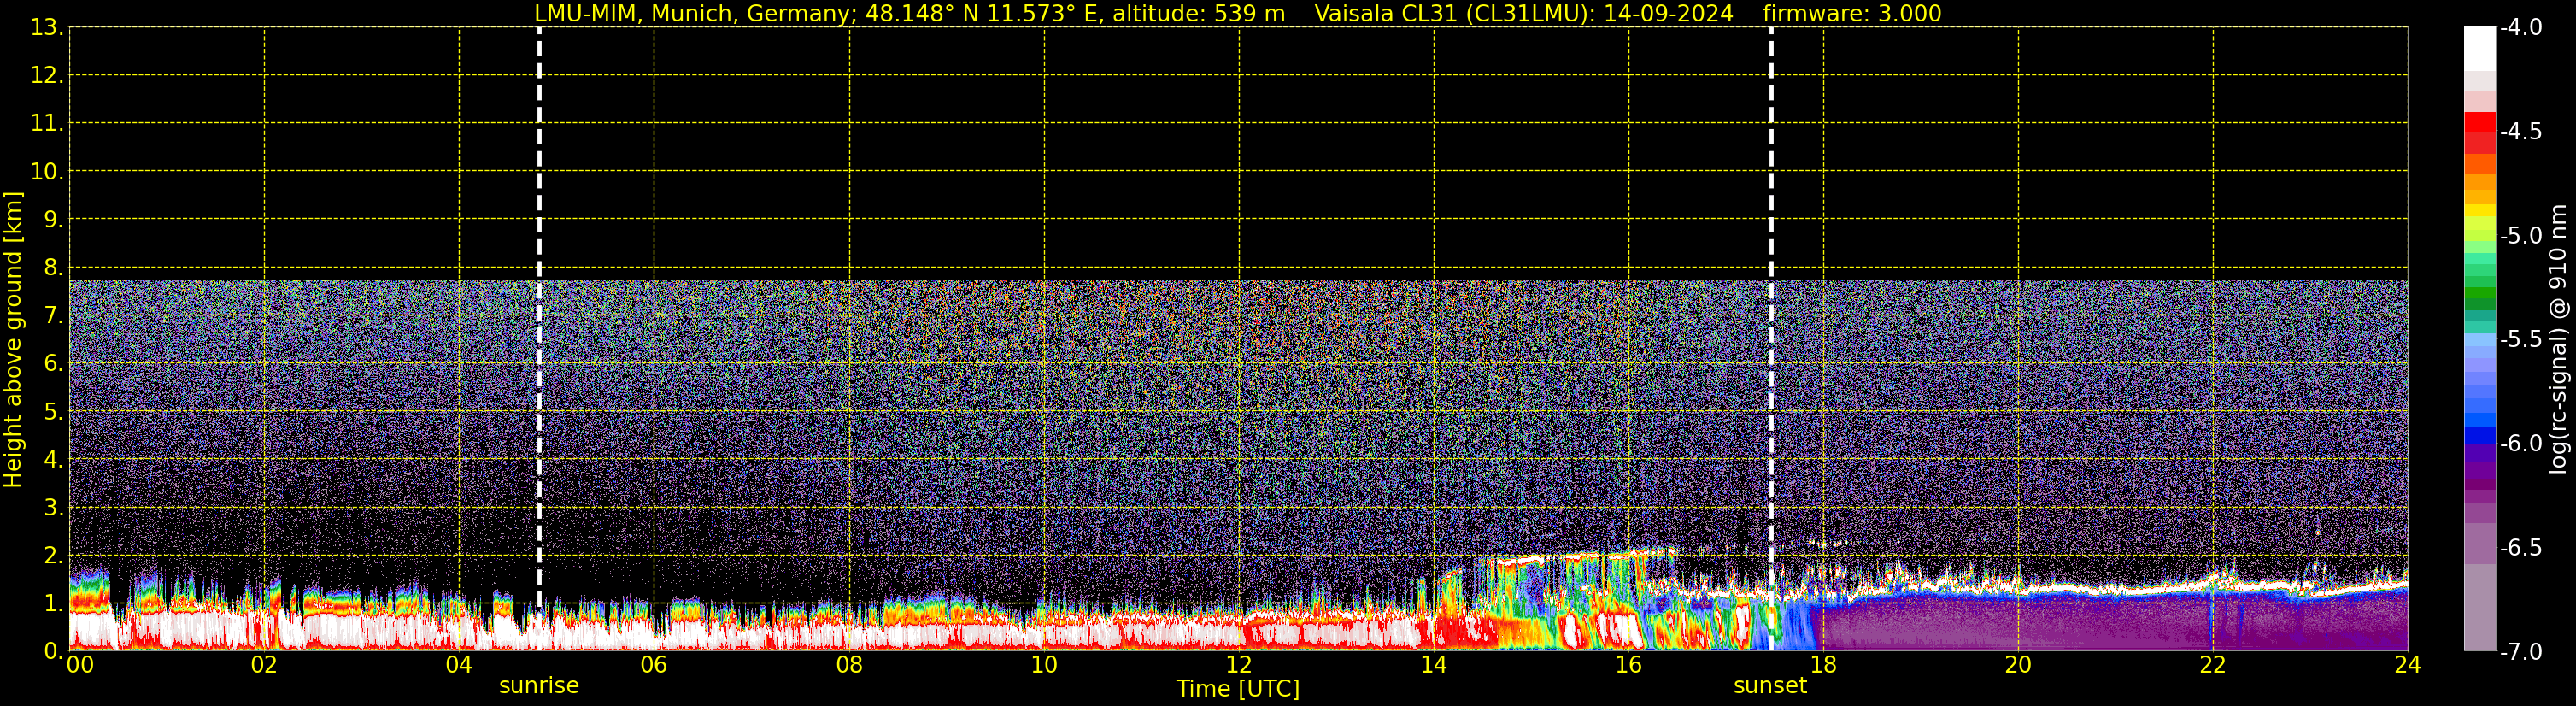
Task: Click the -7.0 colorbar tick label
Action: pos(2520,652)
